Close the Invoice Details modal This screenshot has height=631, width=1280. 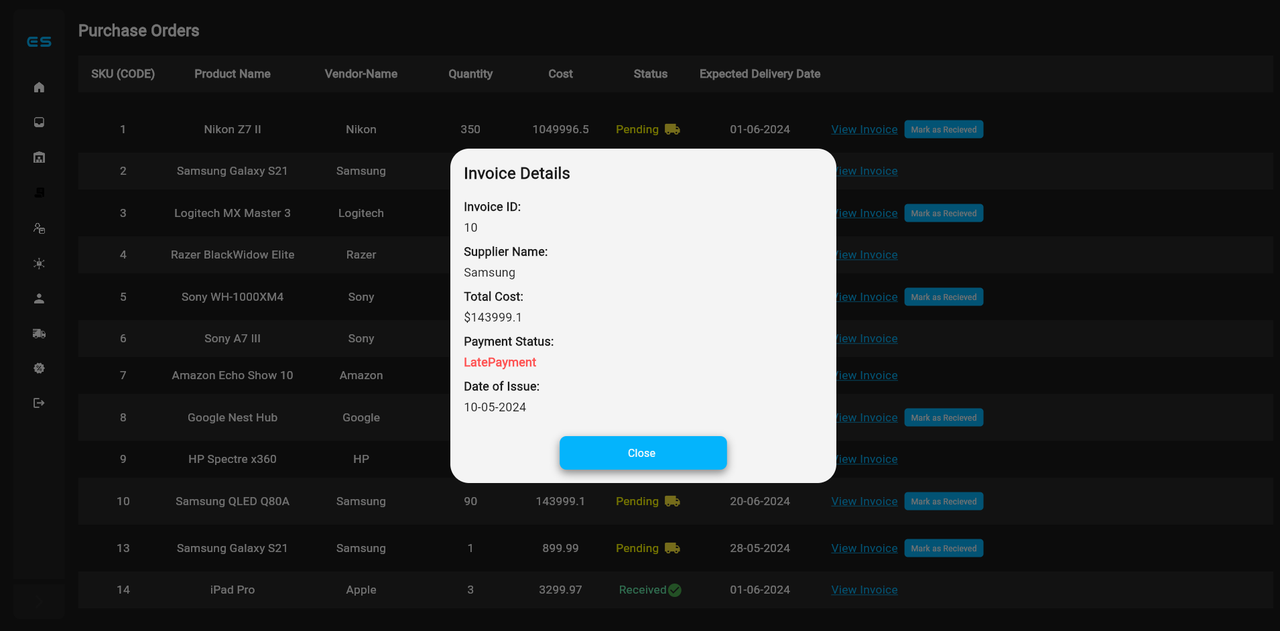click(x=643, y=452)
